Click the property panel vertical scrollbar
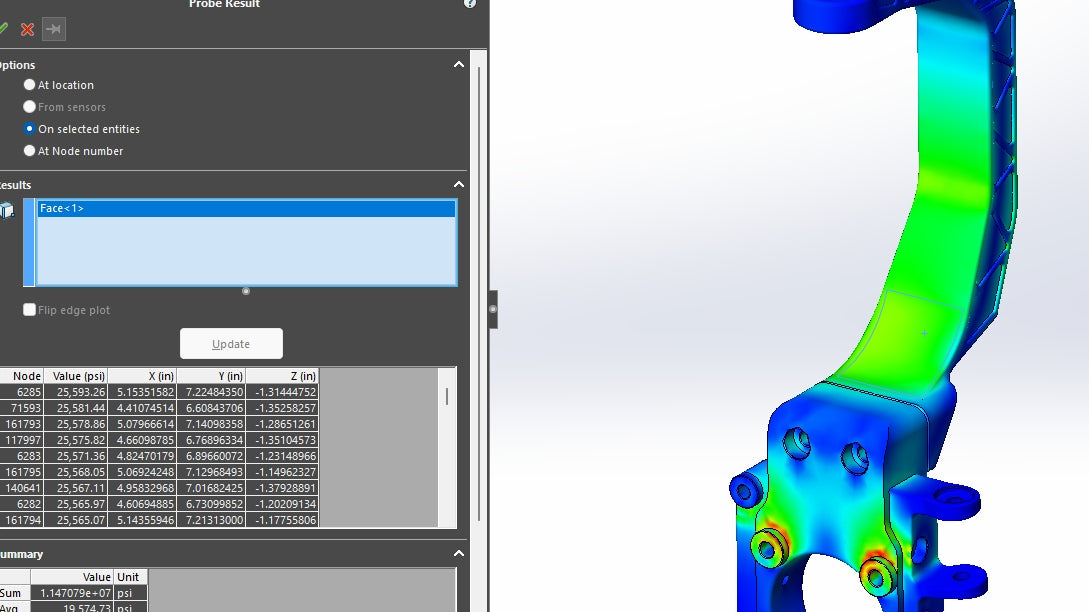This screenshot has width=1089, height=612. click(479, 292)
